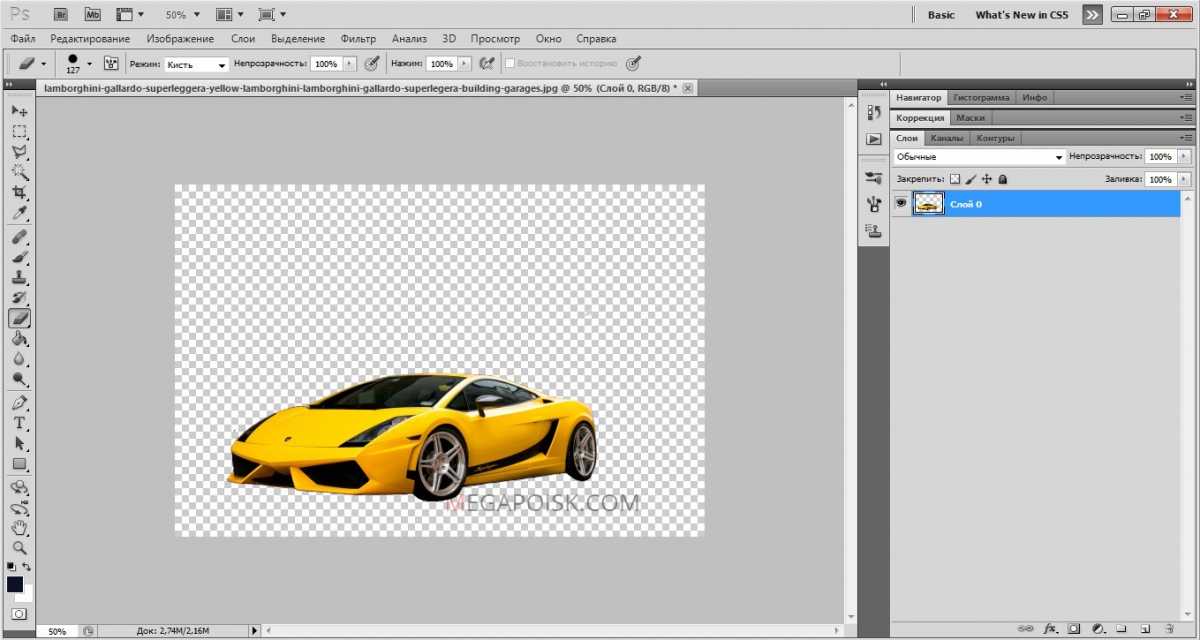Hide Слой 0 using the eye icon
Viewport: 1200px width, 640px height.
[901, 204]
